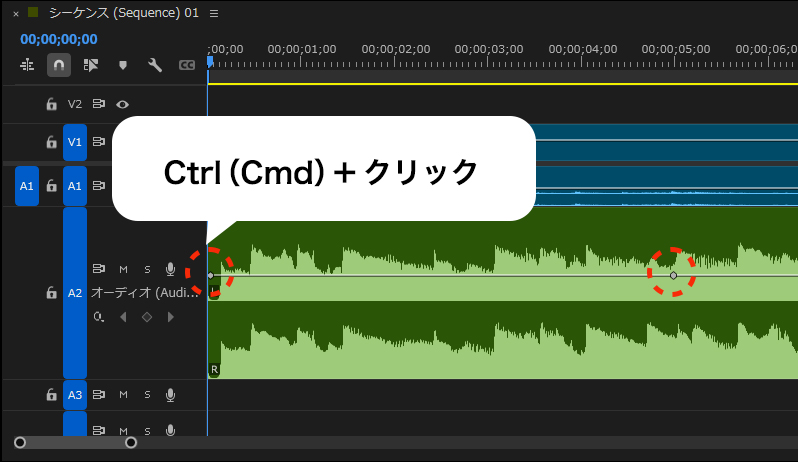The image size is (798, 462).
Task: Click the left zoom scrollbar handle
Action: pyautogui.click(x=20, y=443)
